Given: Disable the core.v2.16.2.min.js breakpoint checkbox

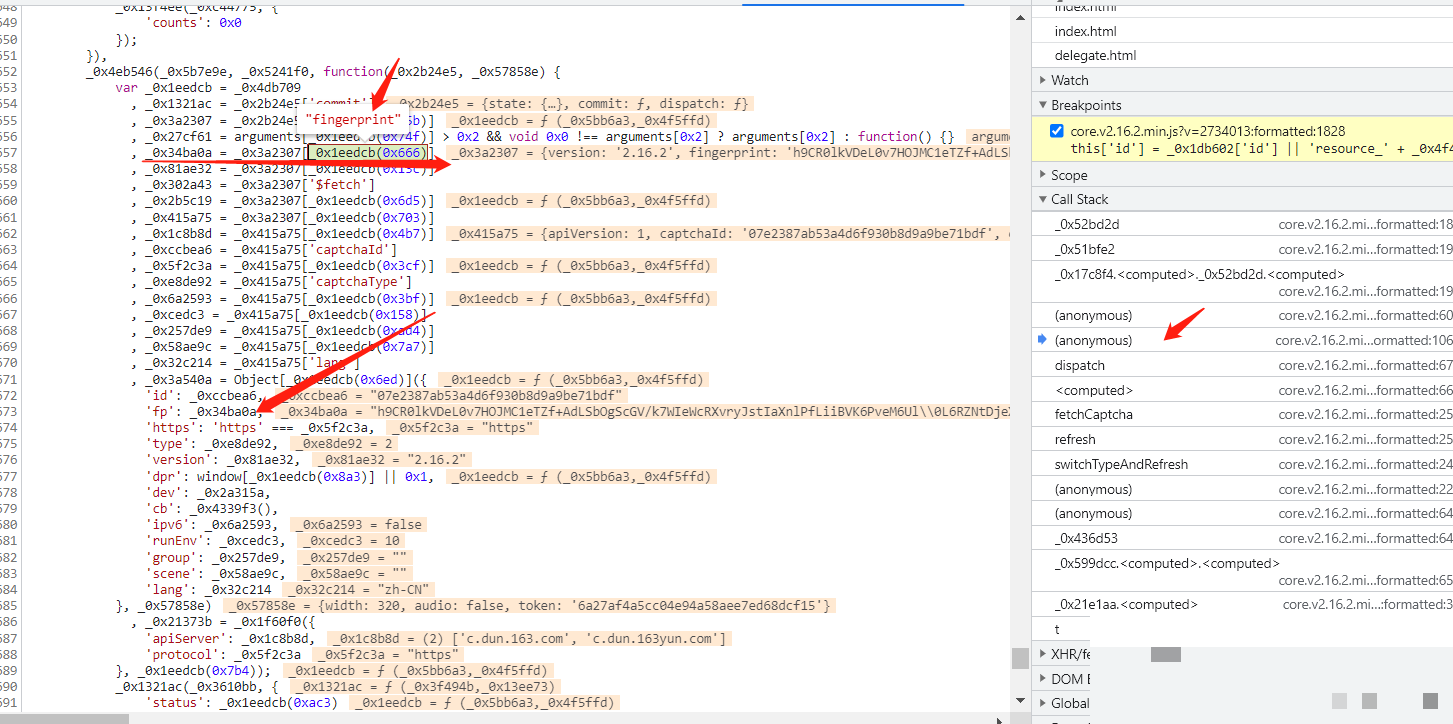Looking at the screenshot, I should click(x=1058, y=131).
